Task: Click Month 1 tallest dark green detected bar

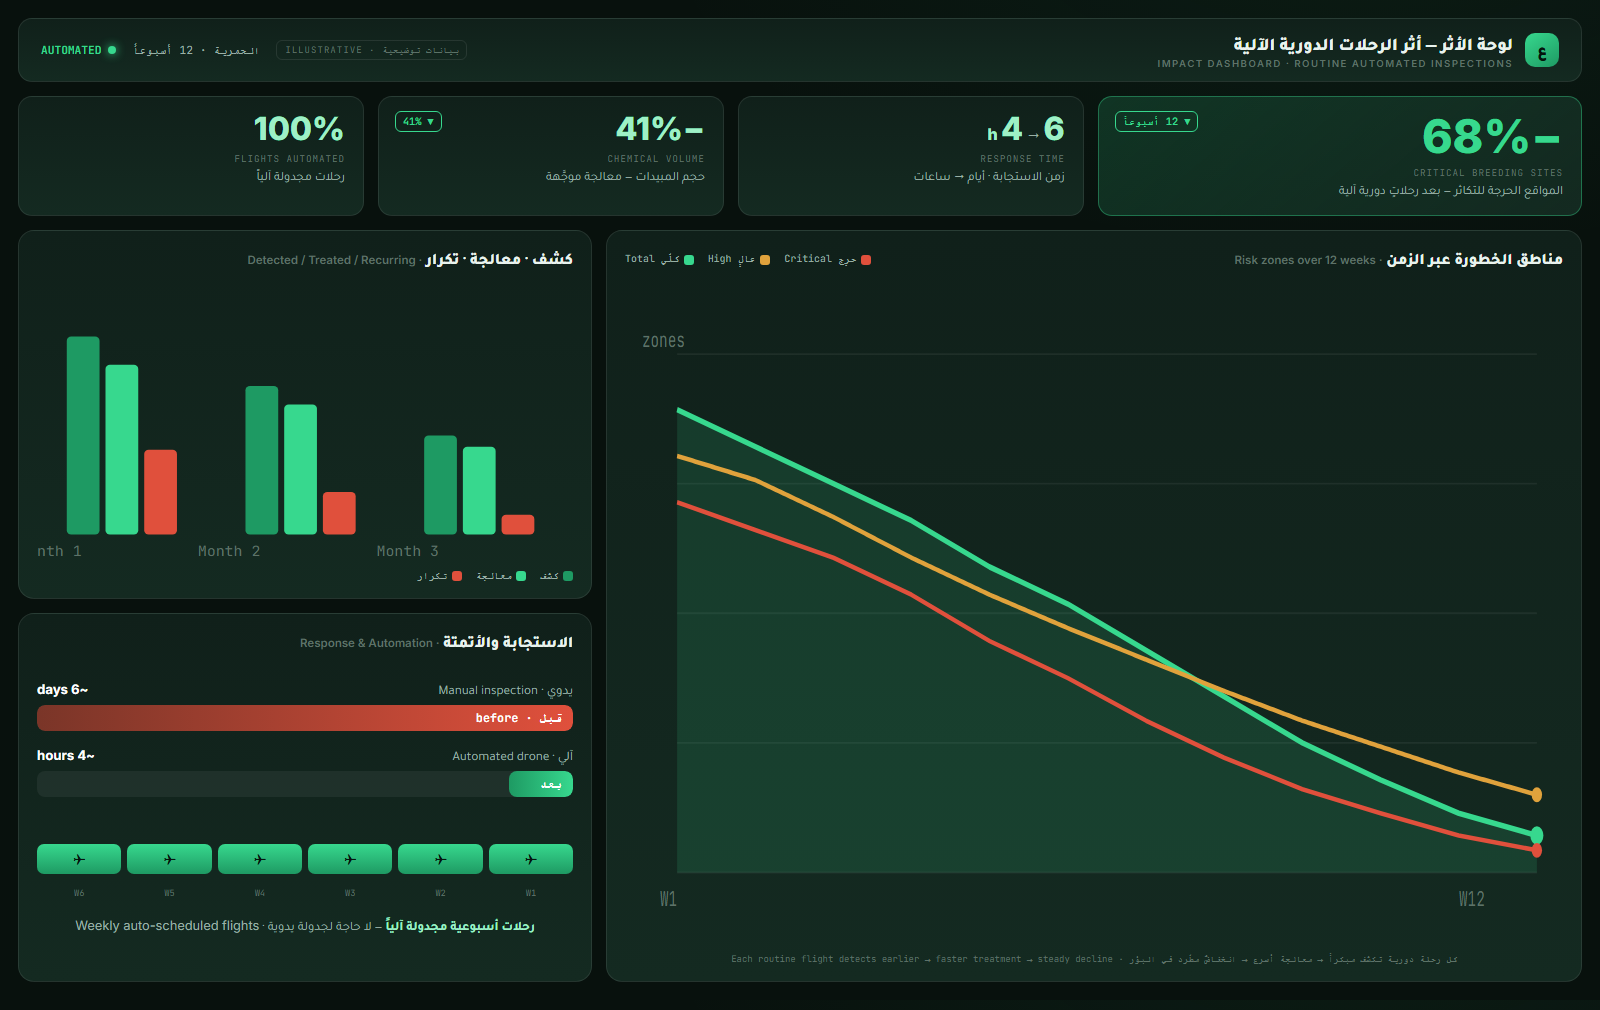Action: pyautogui.click(x=83, y=435)
